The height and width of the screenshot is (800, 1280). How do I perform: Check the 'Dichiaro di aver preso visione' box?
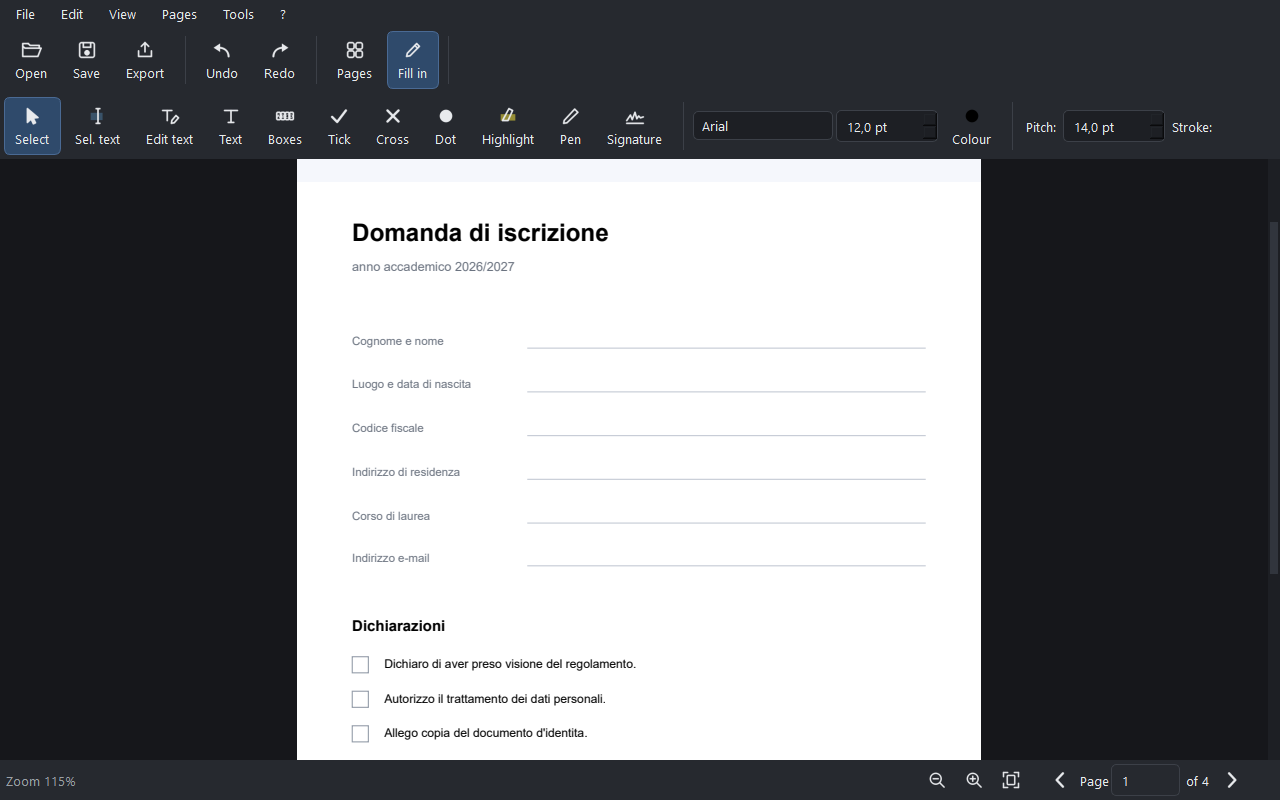click(x=360, y=665)
